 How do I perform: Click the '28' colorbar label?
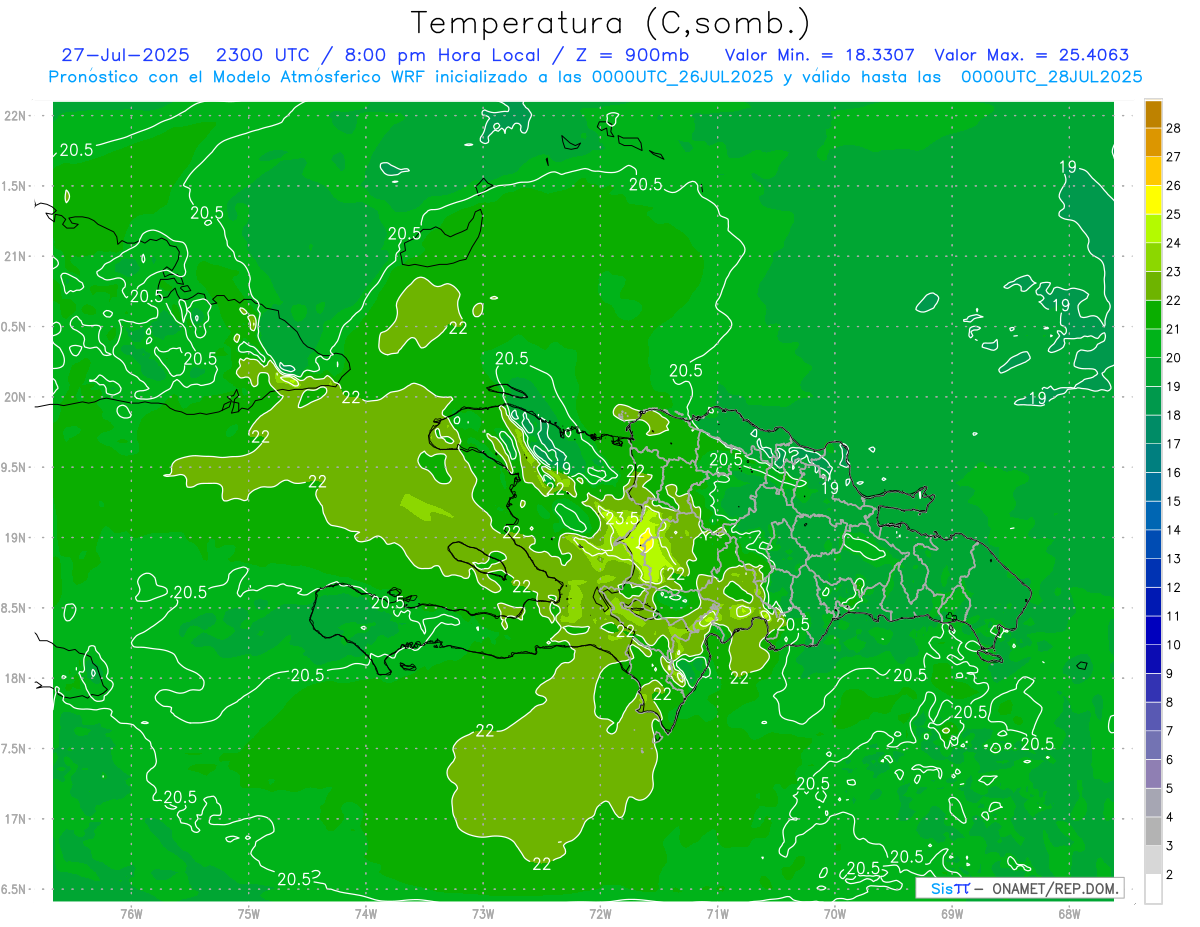[1173, 127]
